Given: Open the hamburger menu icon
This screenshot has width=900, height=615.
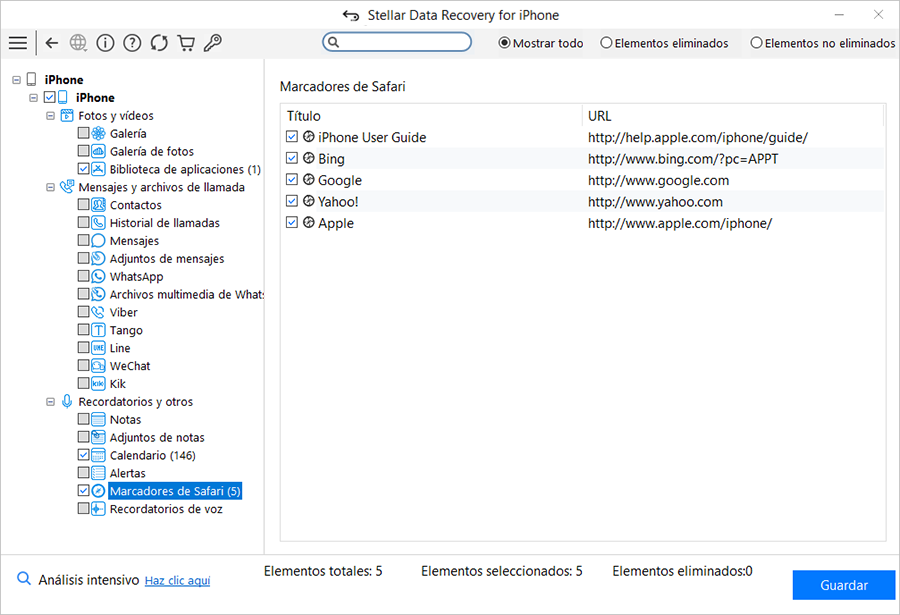Looking at the screenshot, I should (x=18, y=43).
